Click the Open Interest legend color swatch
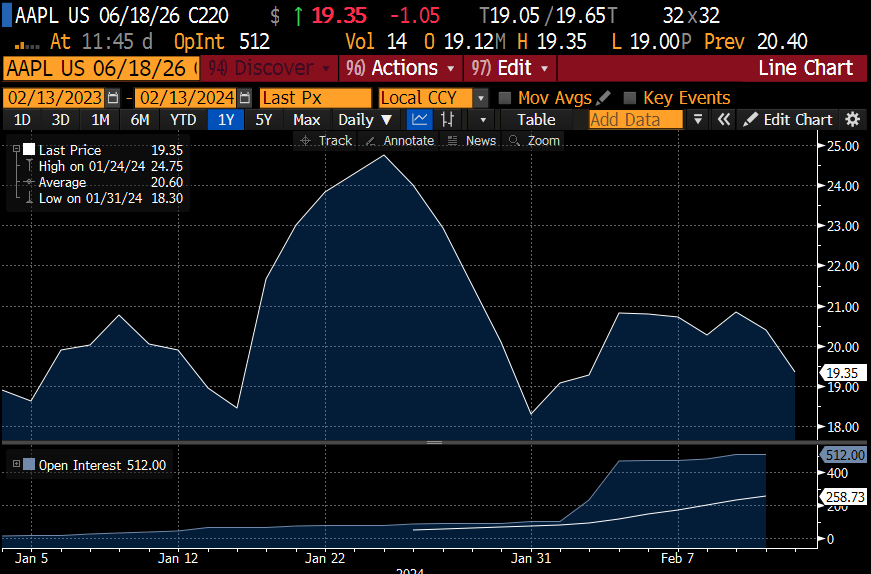The width and height of the screenshot is (871, 574). [29, 465]
